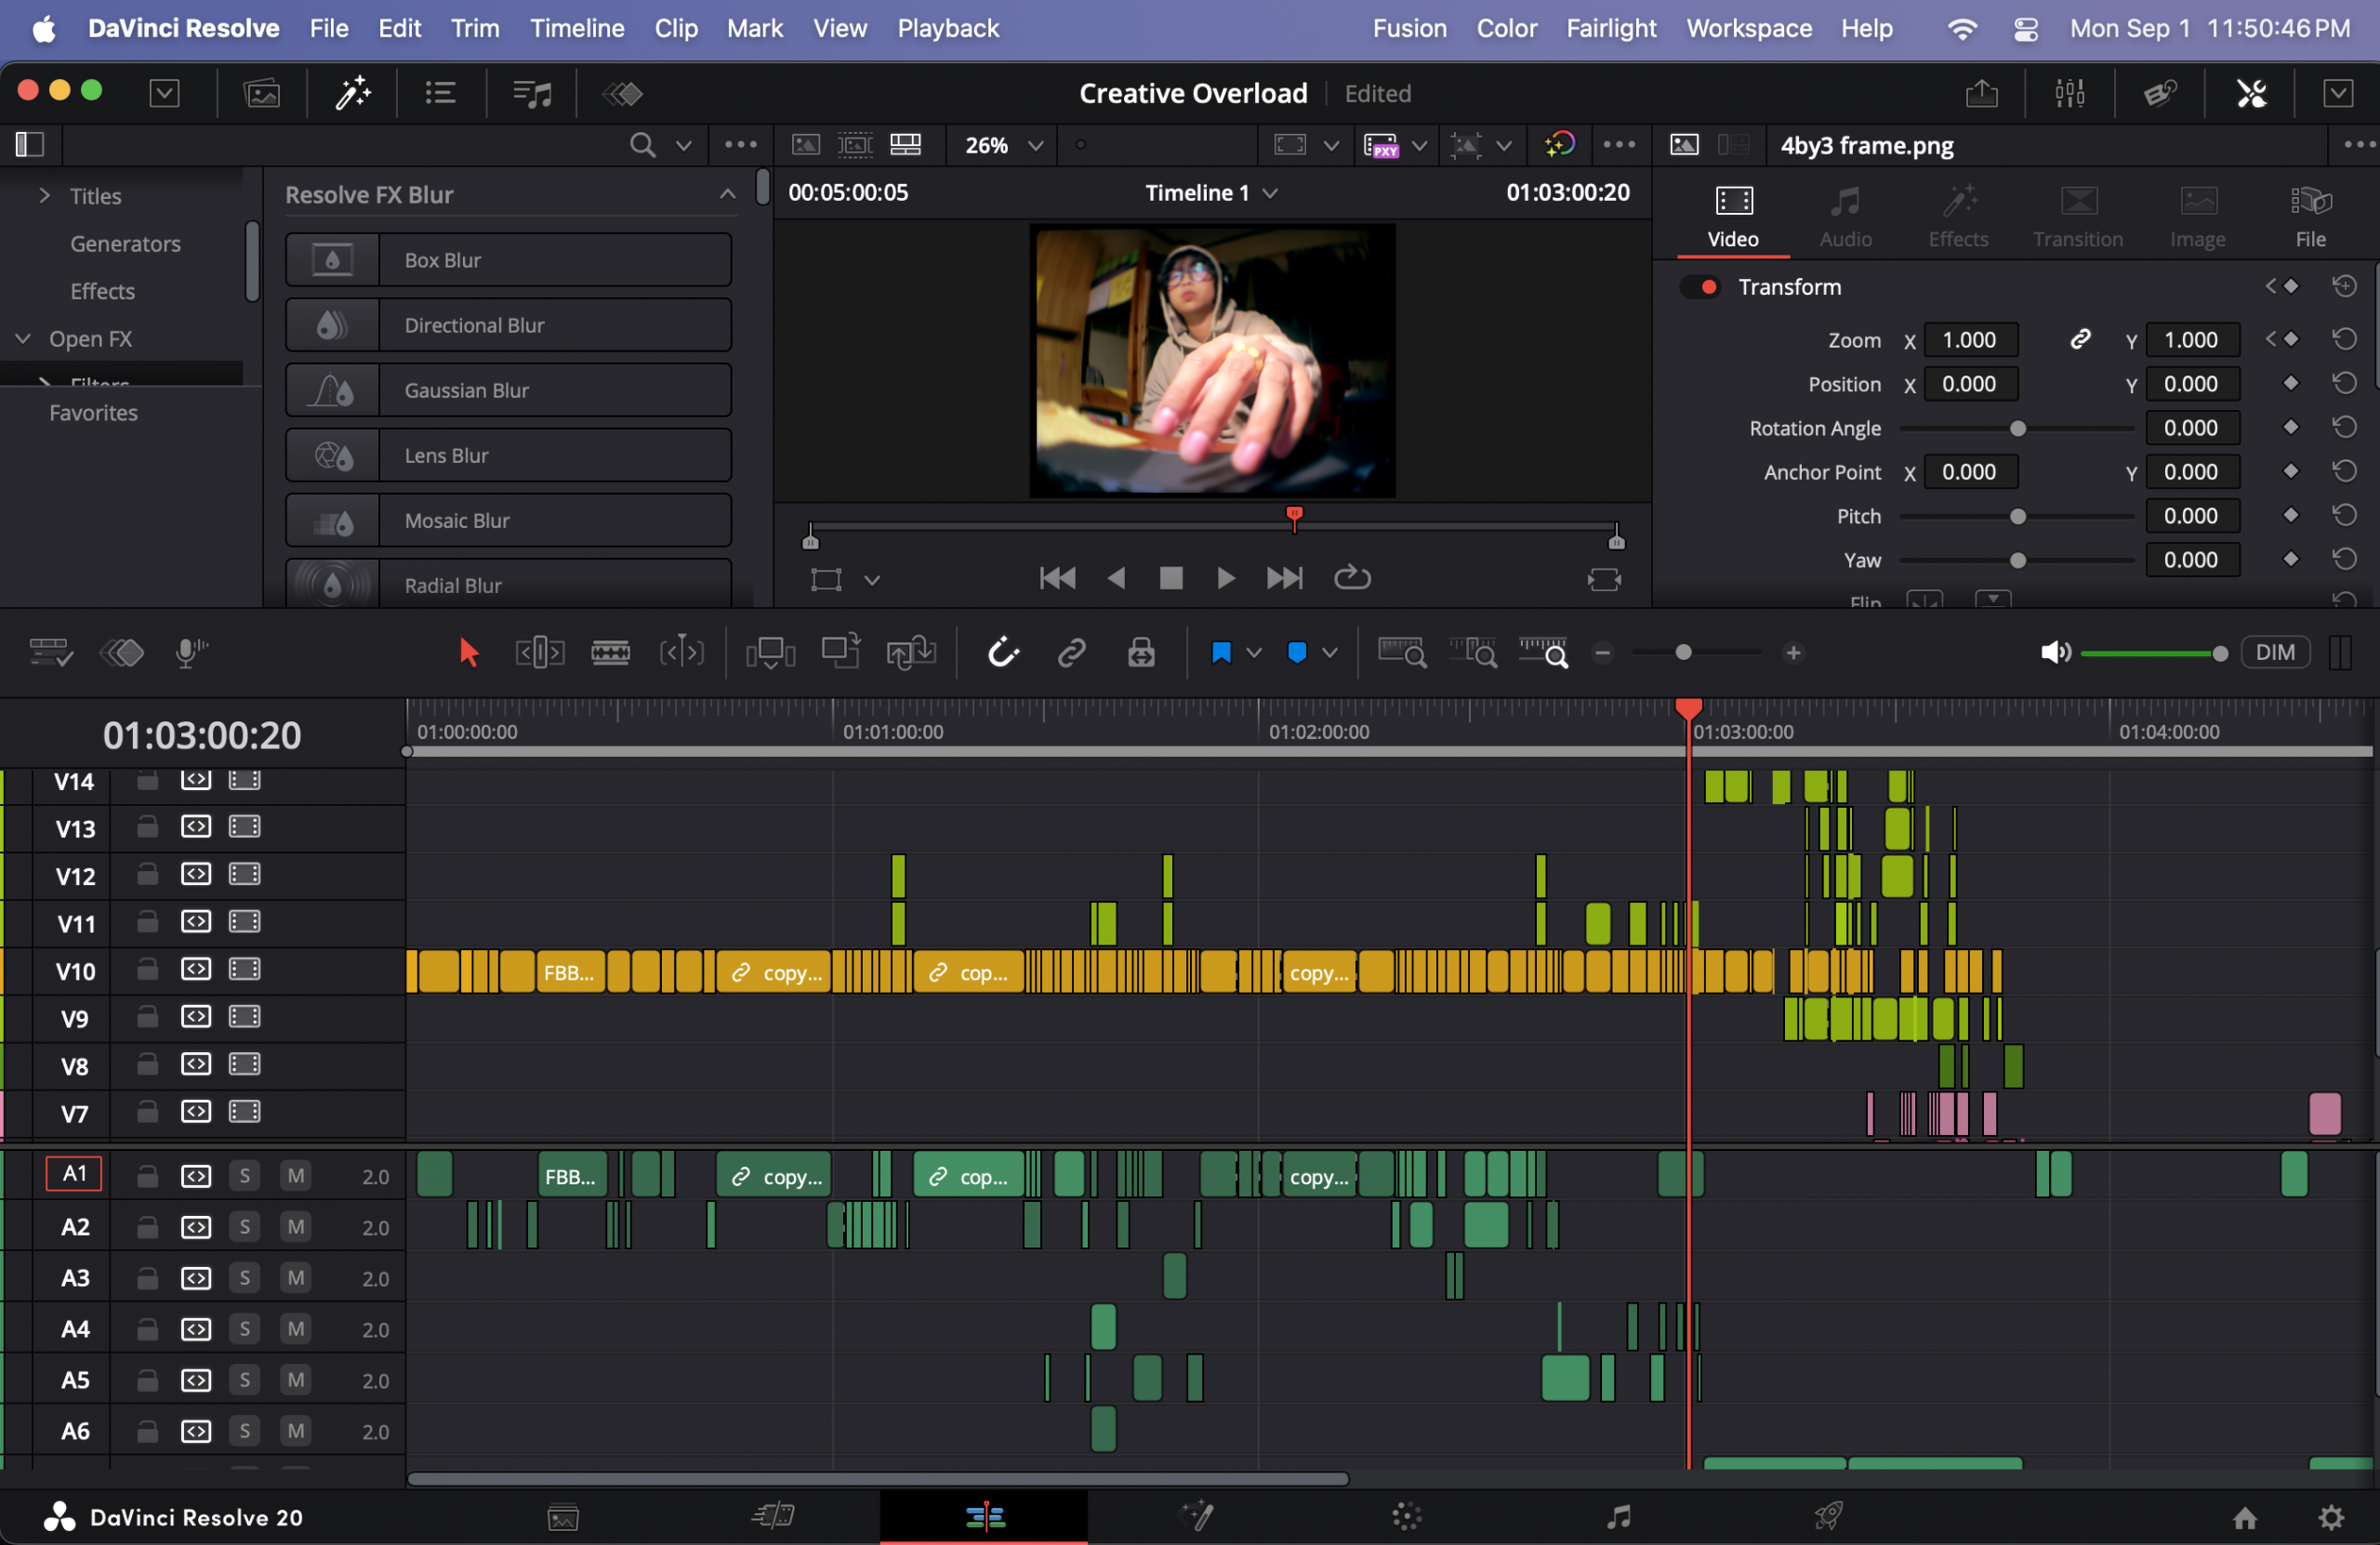Select the Trim Edit mode tool
Screen dimensions: 2380x1545
pos(540,653)
